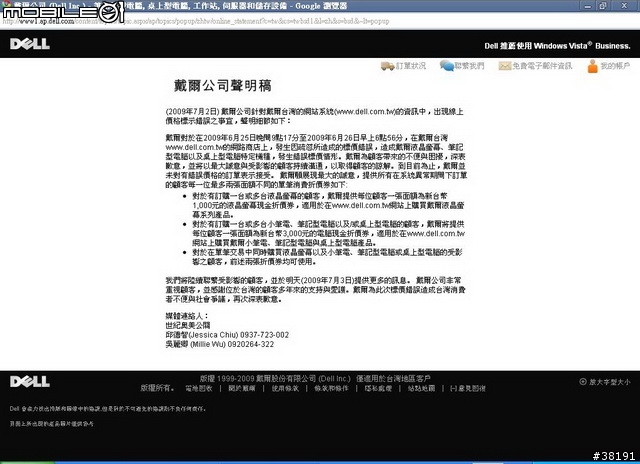The height and width of the screenshot is (464, 640).
Task: Click the 媒體連絡人 label
Action: 187,316
